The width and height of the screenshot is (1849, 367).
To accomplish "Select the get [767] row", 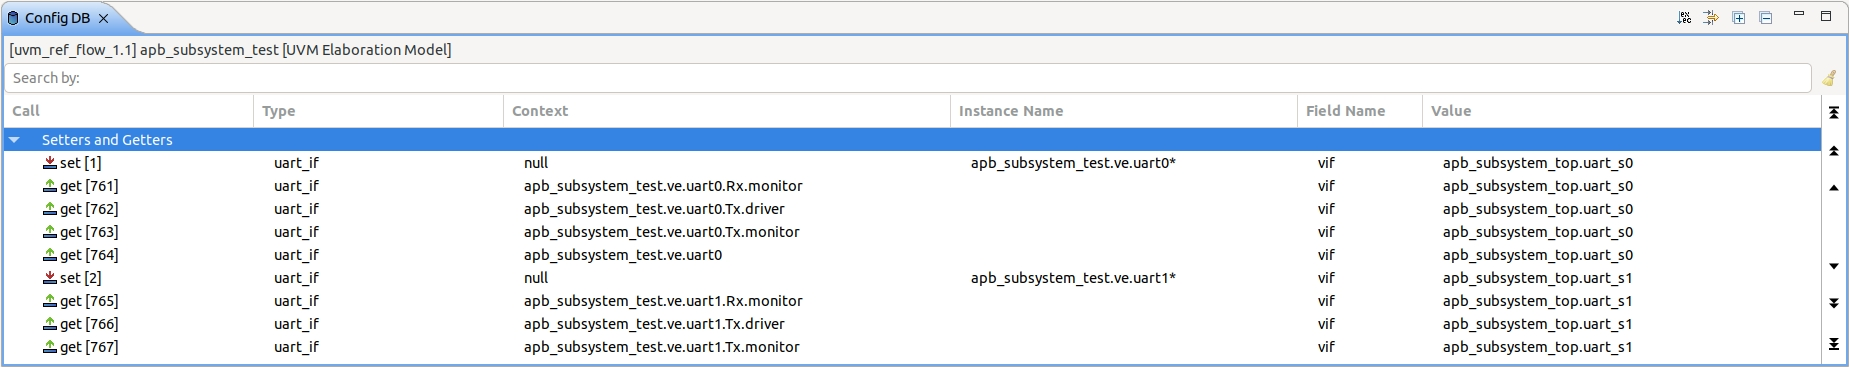I will point(912,347).
